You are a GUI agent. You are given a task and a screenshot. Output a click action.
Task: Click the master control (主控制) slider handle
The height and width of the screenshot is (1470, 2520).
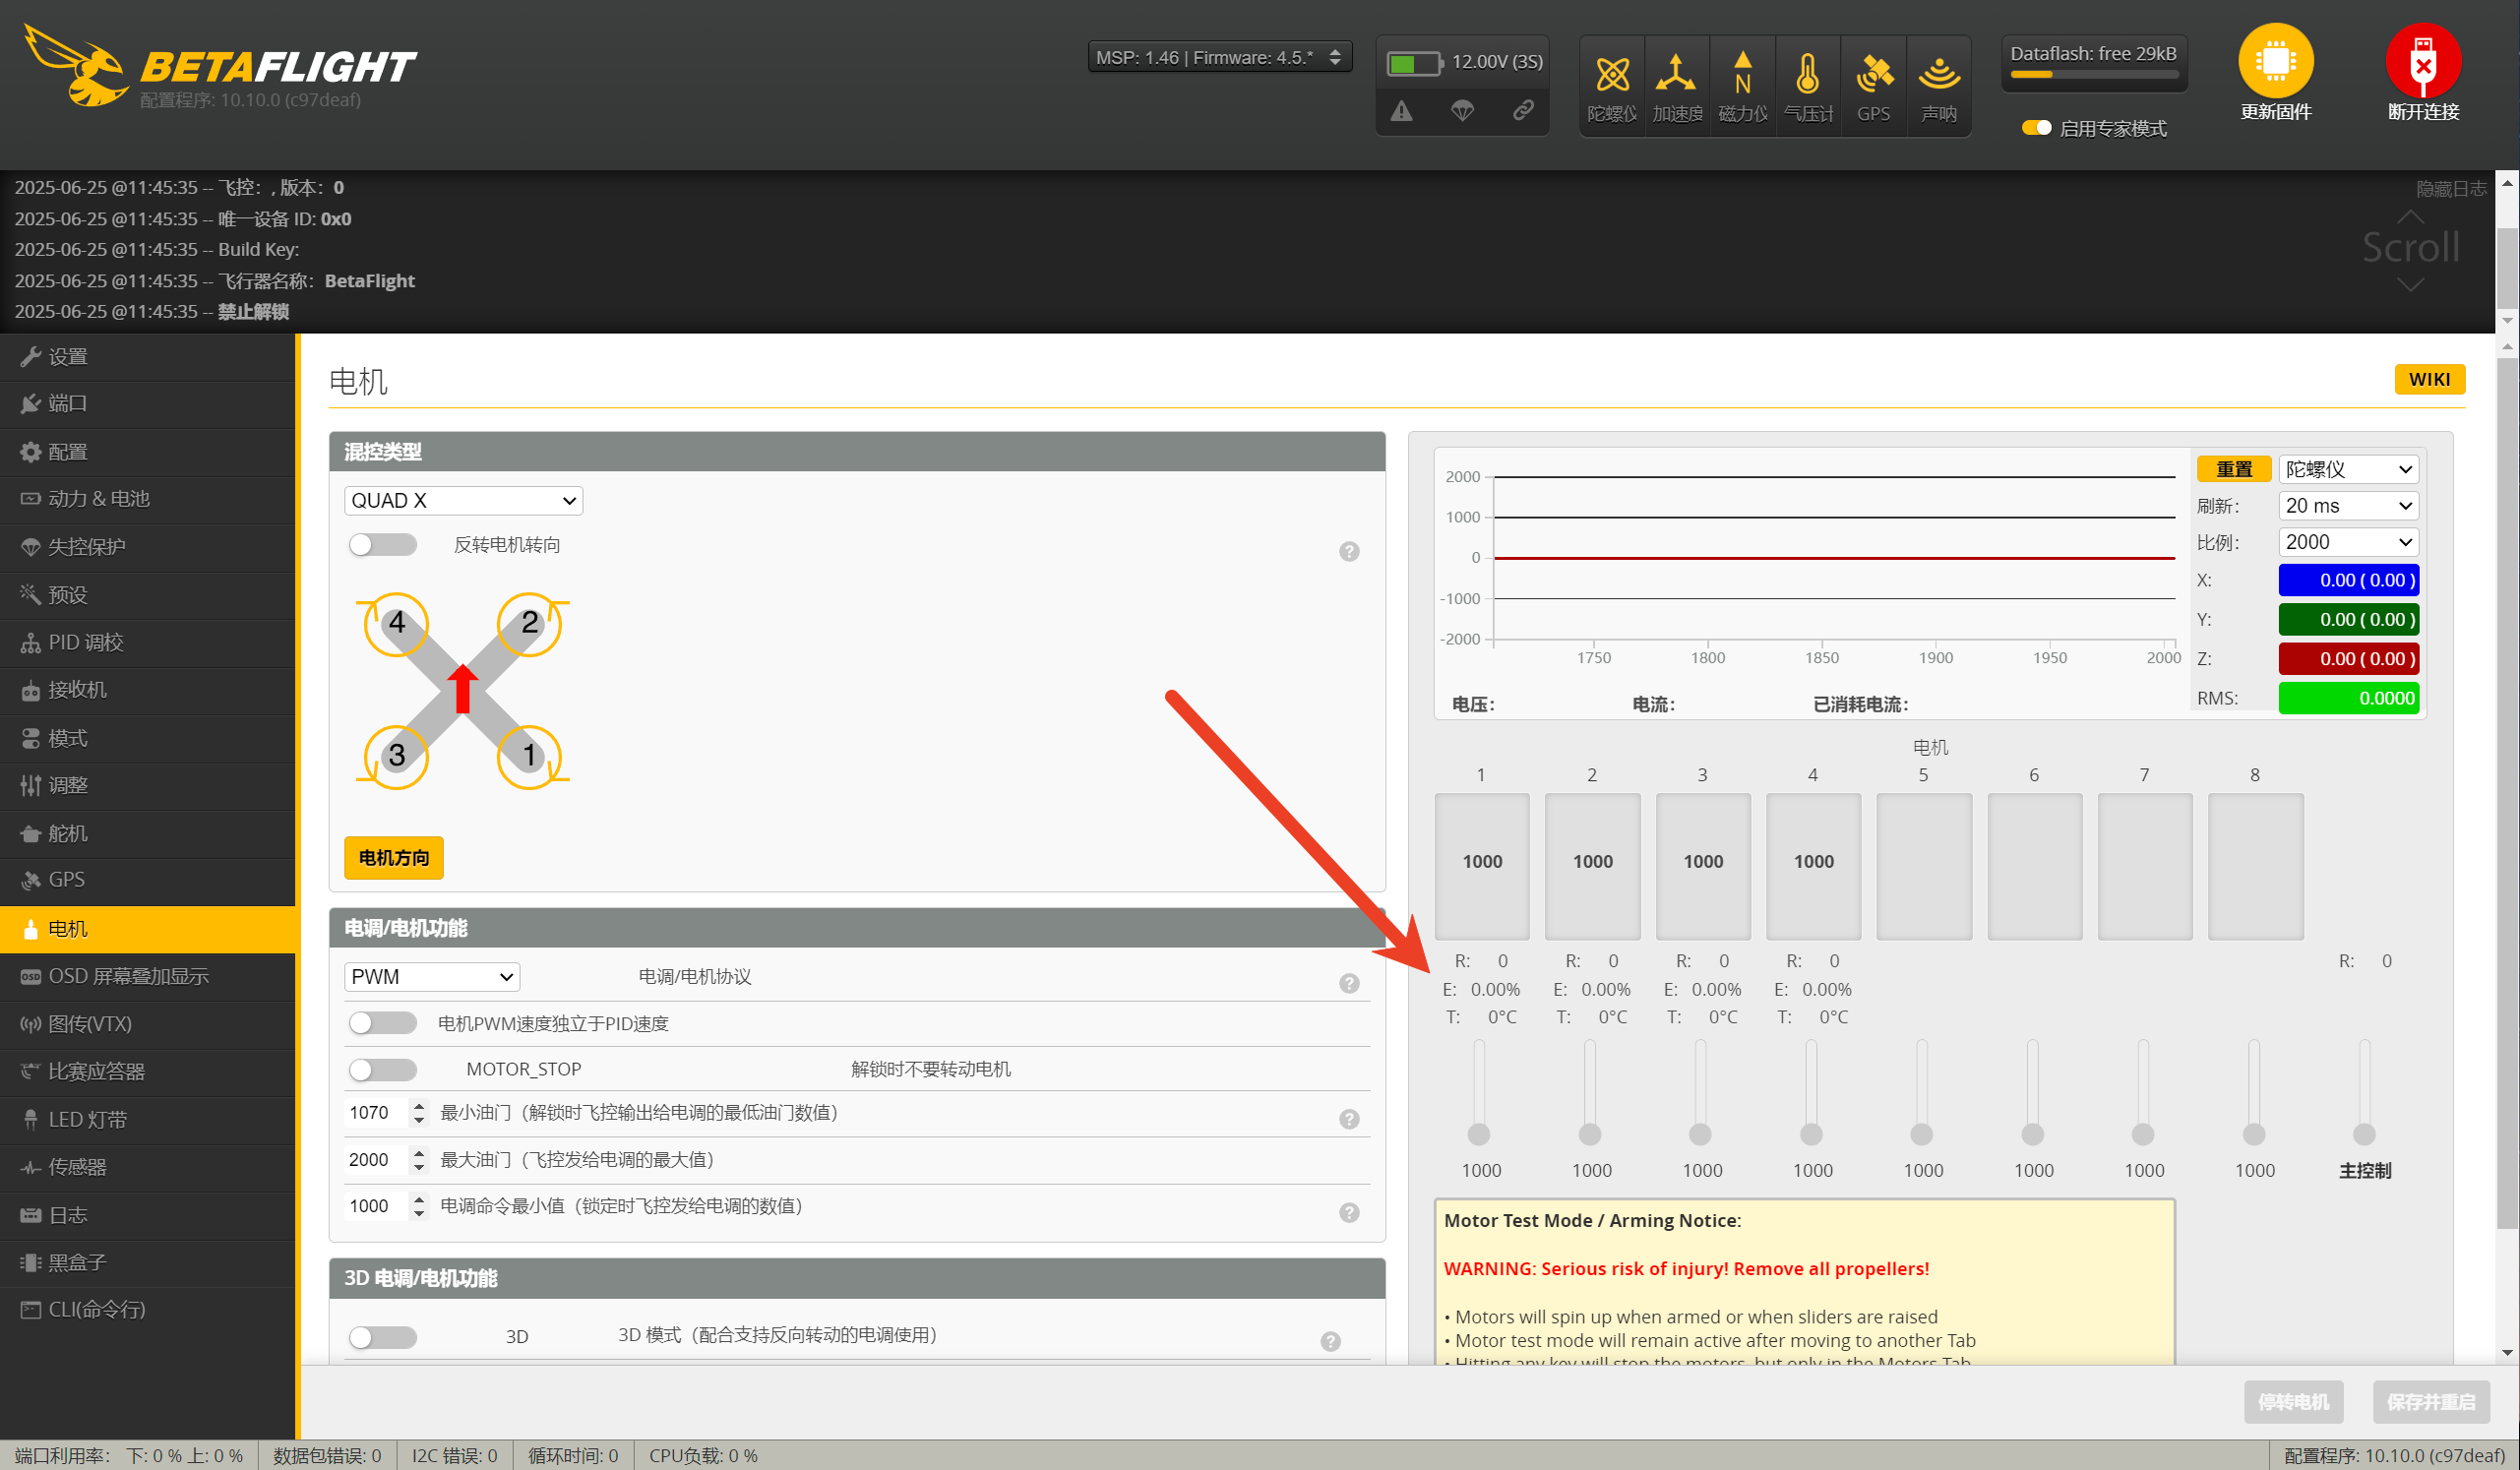coord(2364,1134)
